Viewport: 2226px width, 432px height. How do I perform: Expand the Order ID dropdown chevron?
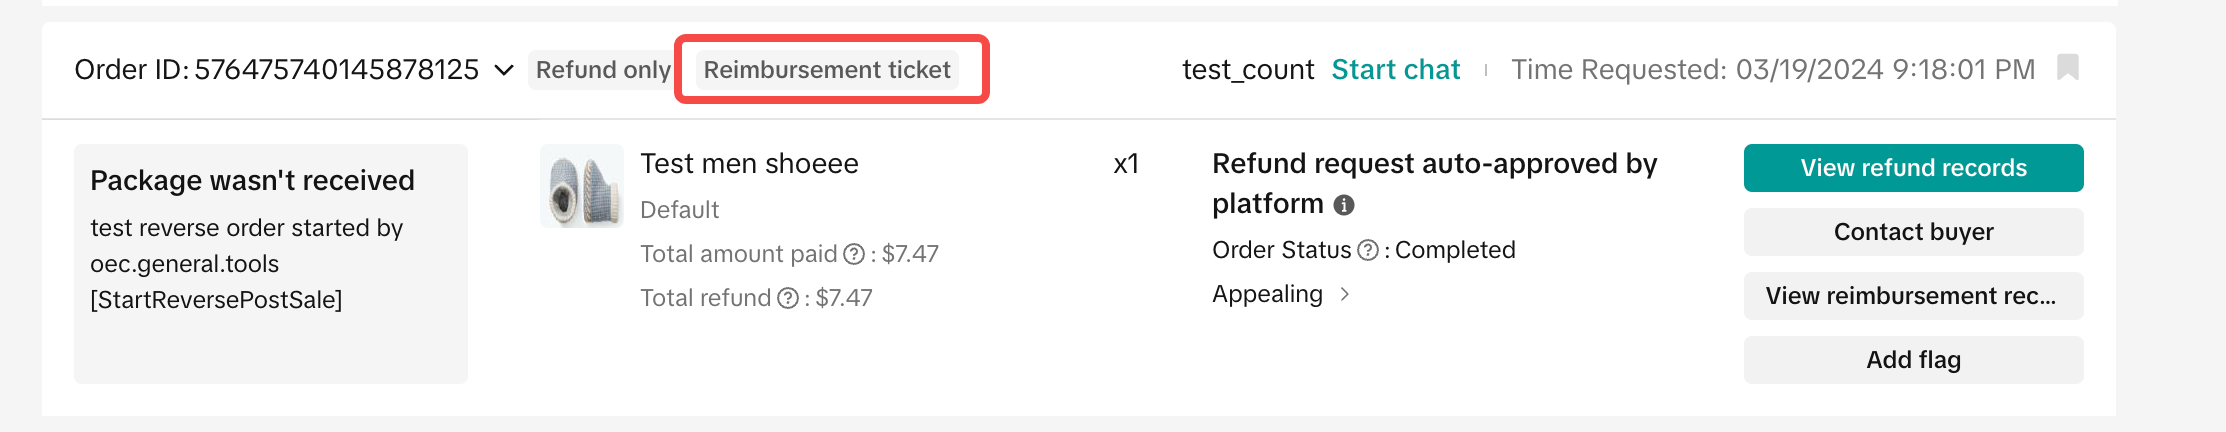point(504,70)
